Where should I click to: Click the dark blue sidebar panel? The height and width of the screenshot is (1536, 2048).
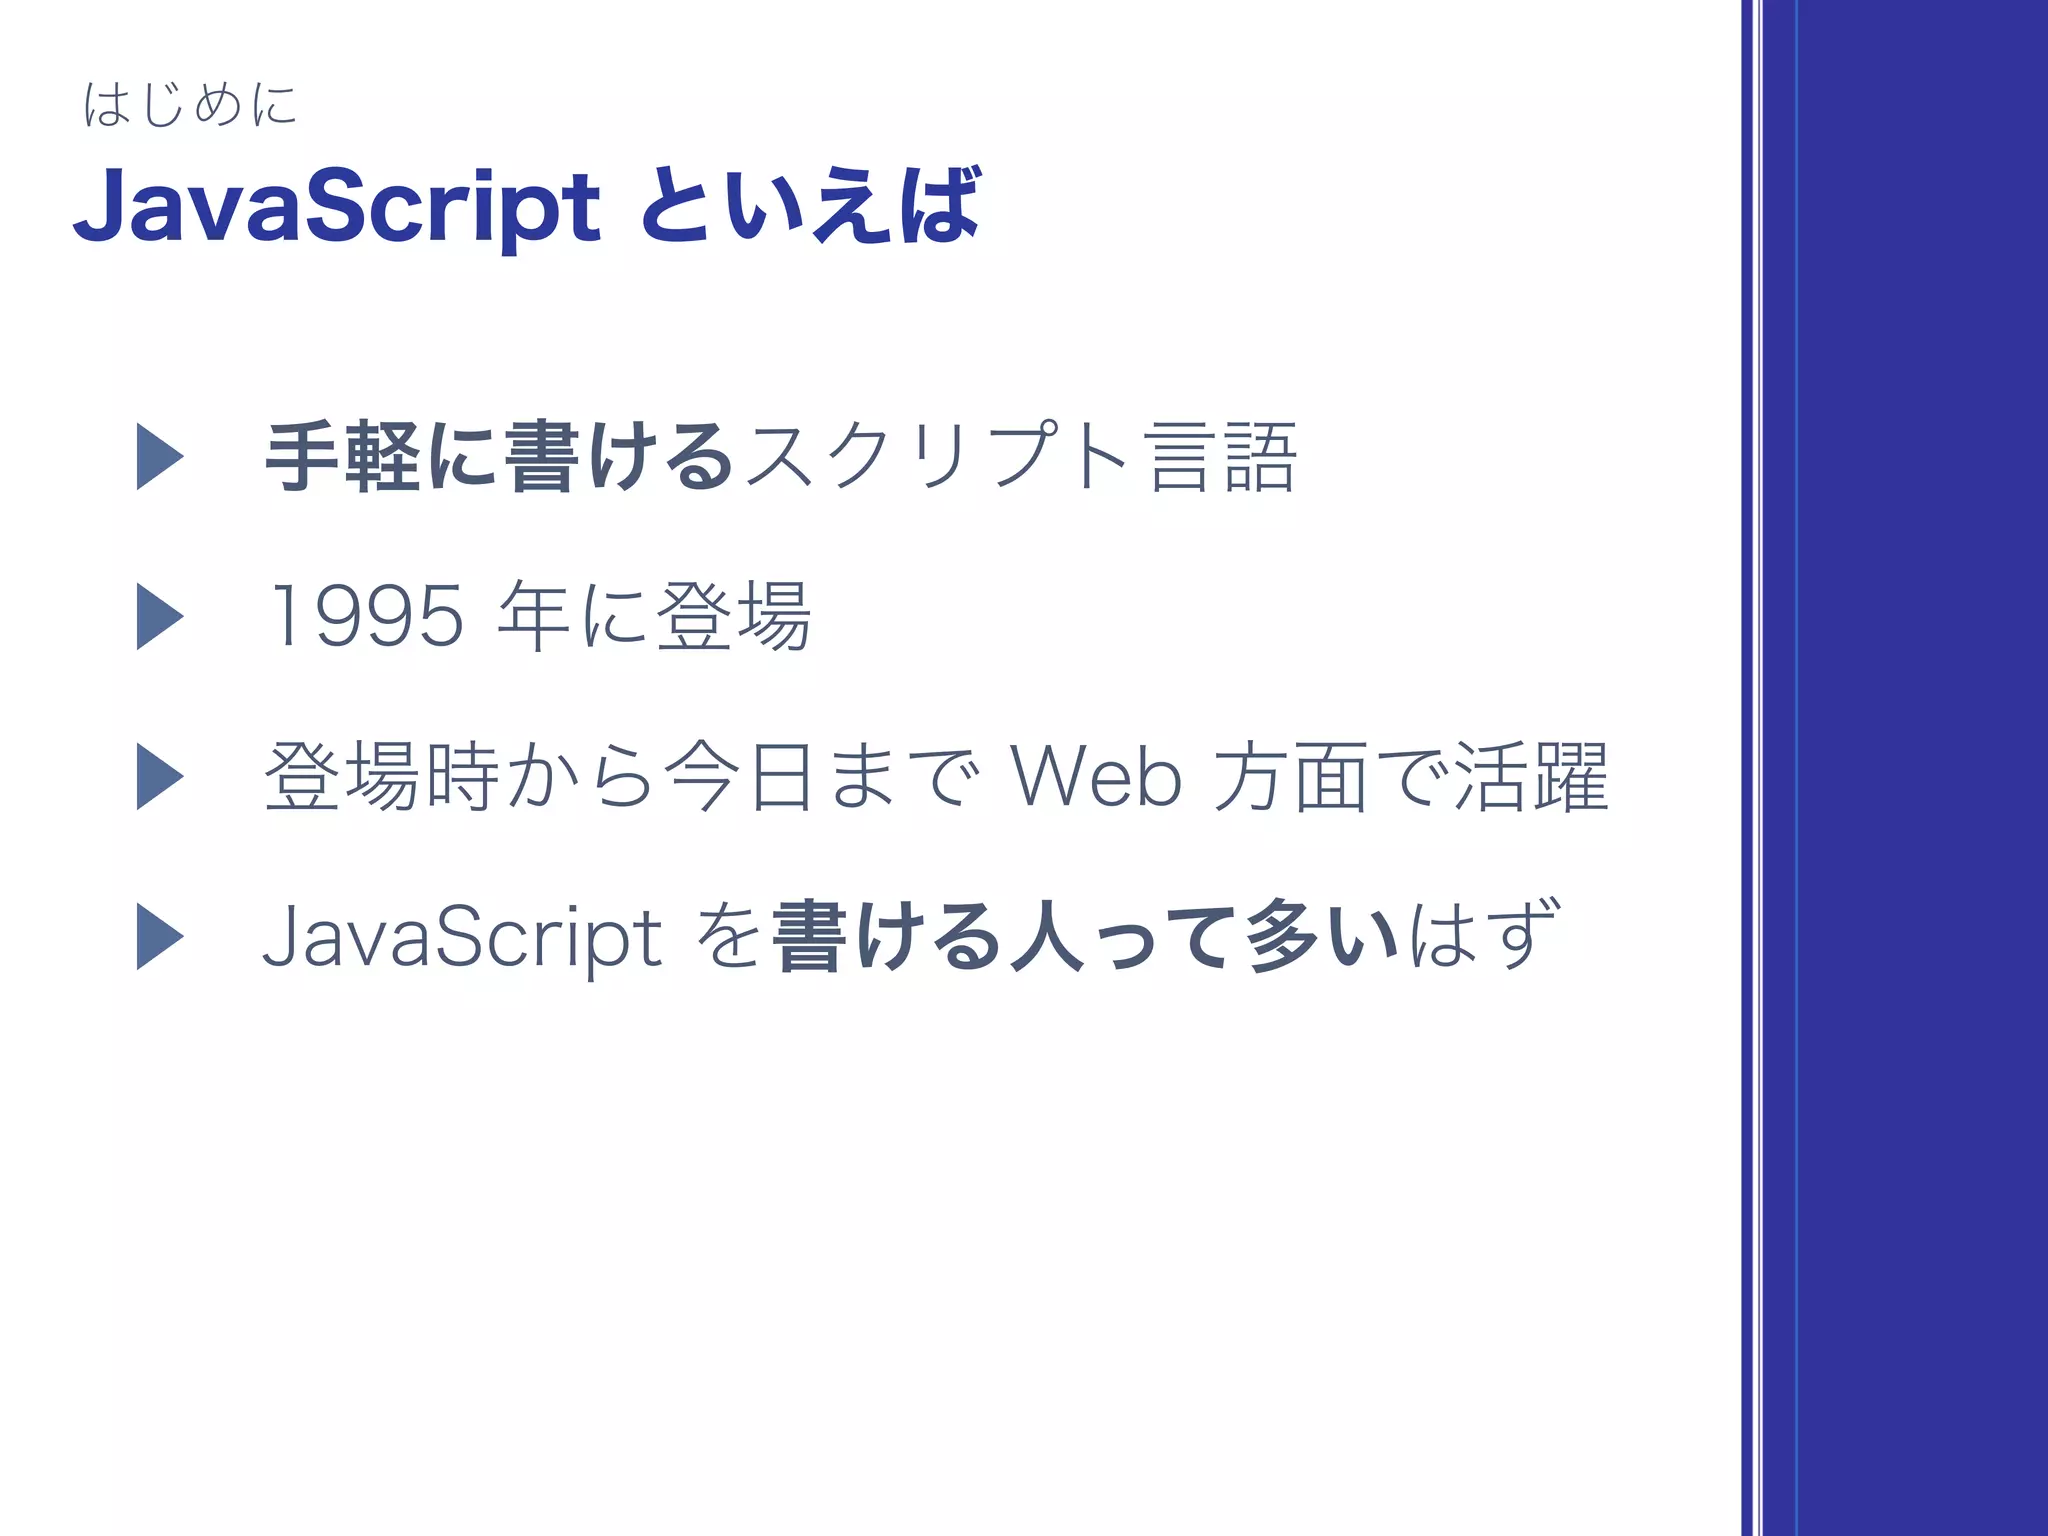pos(1905,768)
